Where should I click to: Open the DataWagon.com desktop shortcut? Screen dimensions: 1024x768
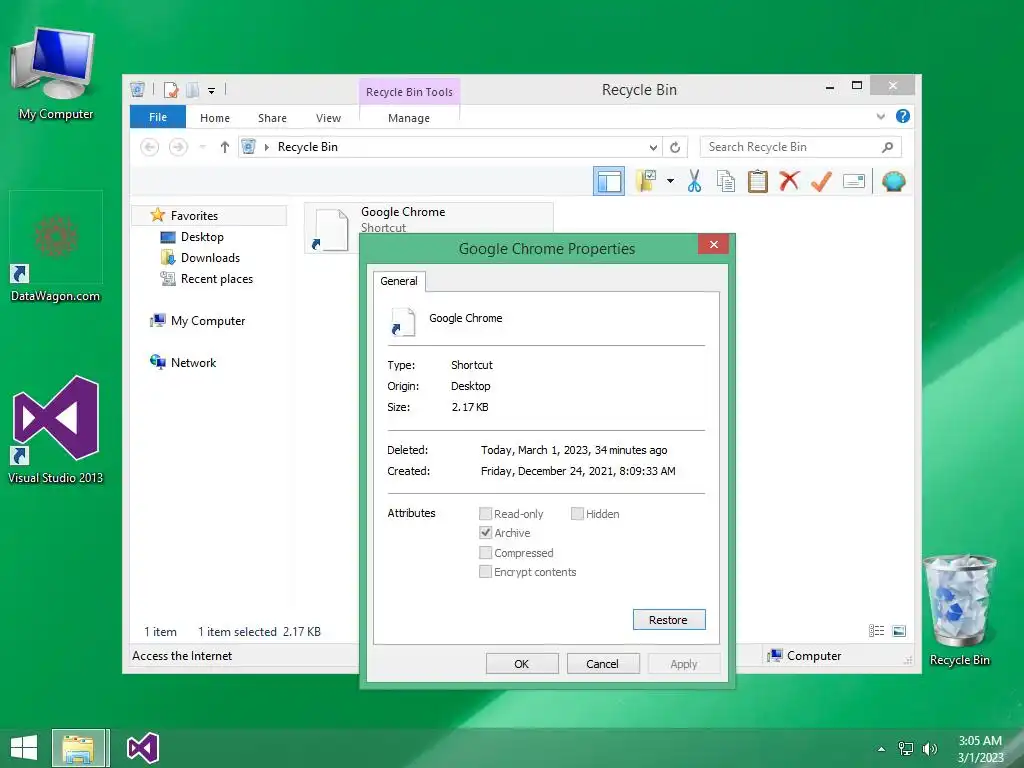(x=56, y=248)
